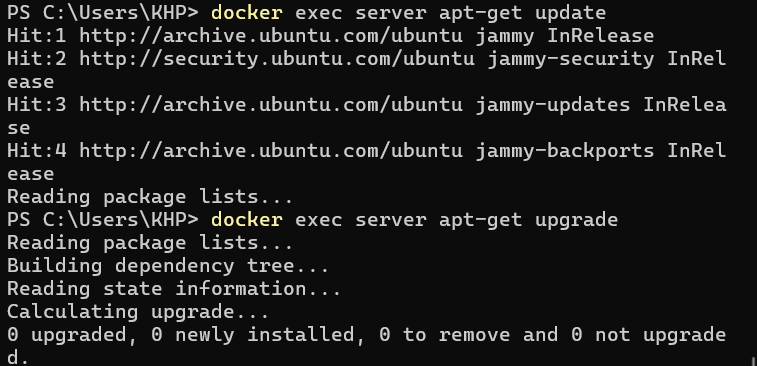The image size is (757, 366).
Task: Click 'Reading package lists...' below the upgrade command
Action: point(150,243)
